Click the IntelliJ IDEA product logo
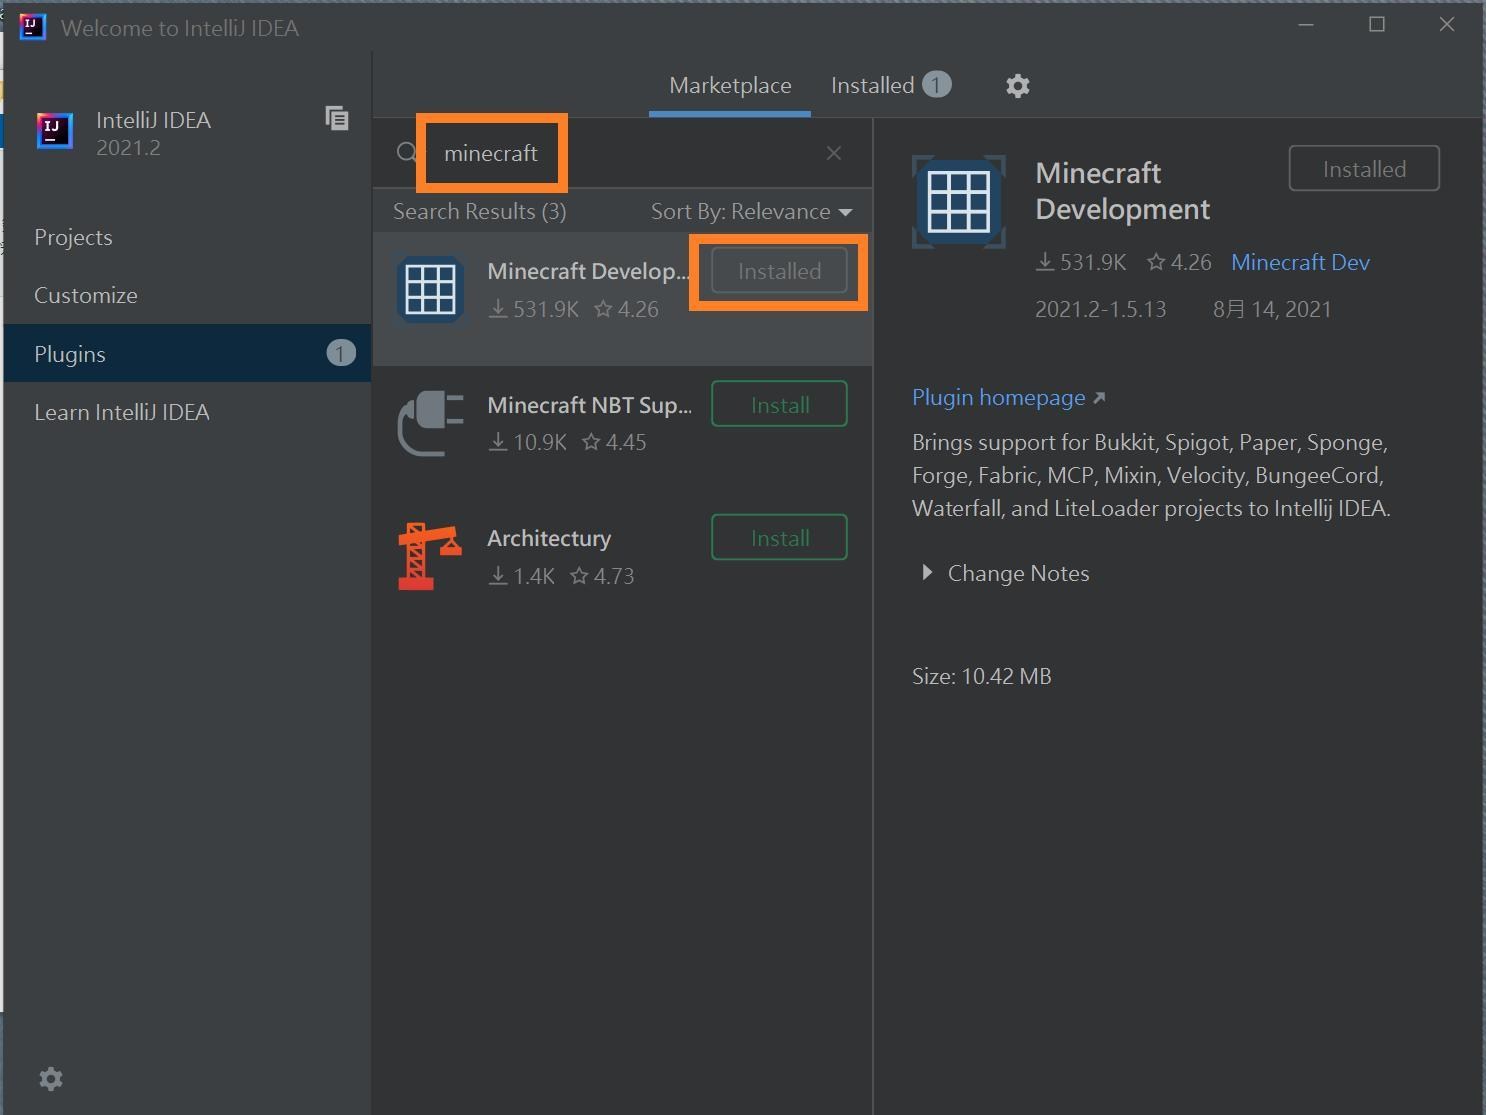Screen dimensions: 1486x1115 click(x=55, y=131)
